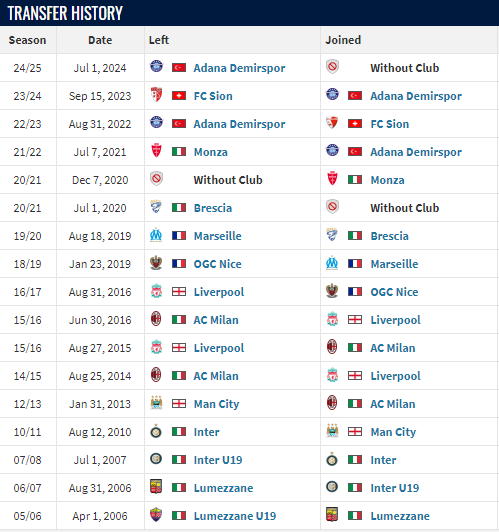The width and height of the screenshot is (499, 532).
Task: Open the OGC Nice link in the 16/17 Joined column
Action: (x=394, y=292)
